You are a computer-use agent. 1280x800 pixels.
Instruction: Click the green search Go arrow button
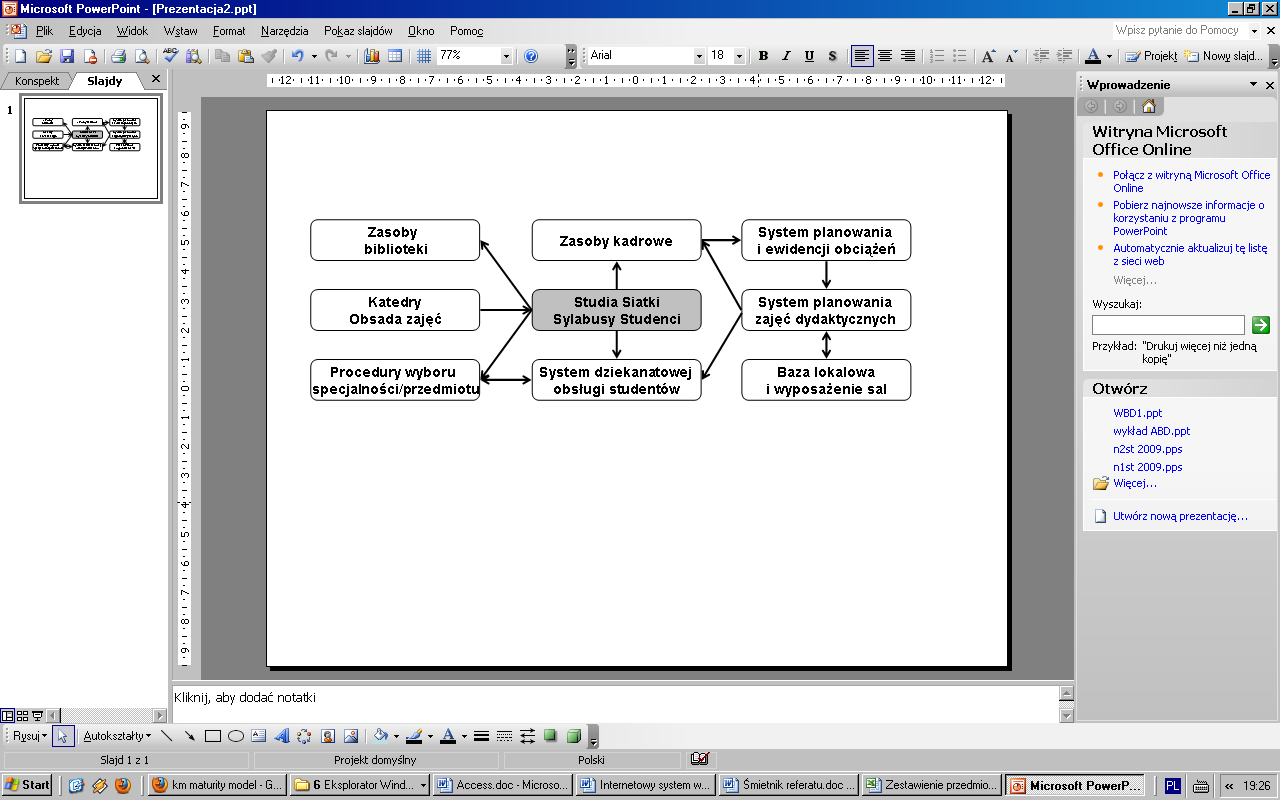point(1260,325)
